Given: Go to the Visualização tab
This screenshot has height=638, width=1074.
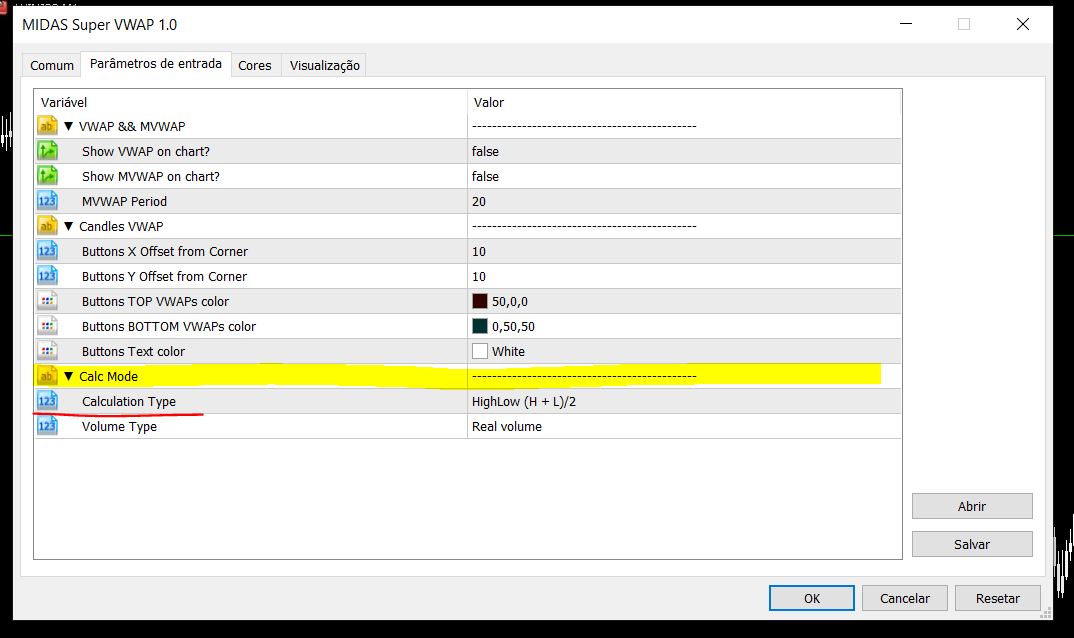Looking at the screenshot, I should coord(325,65).
